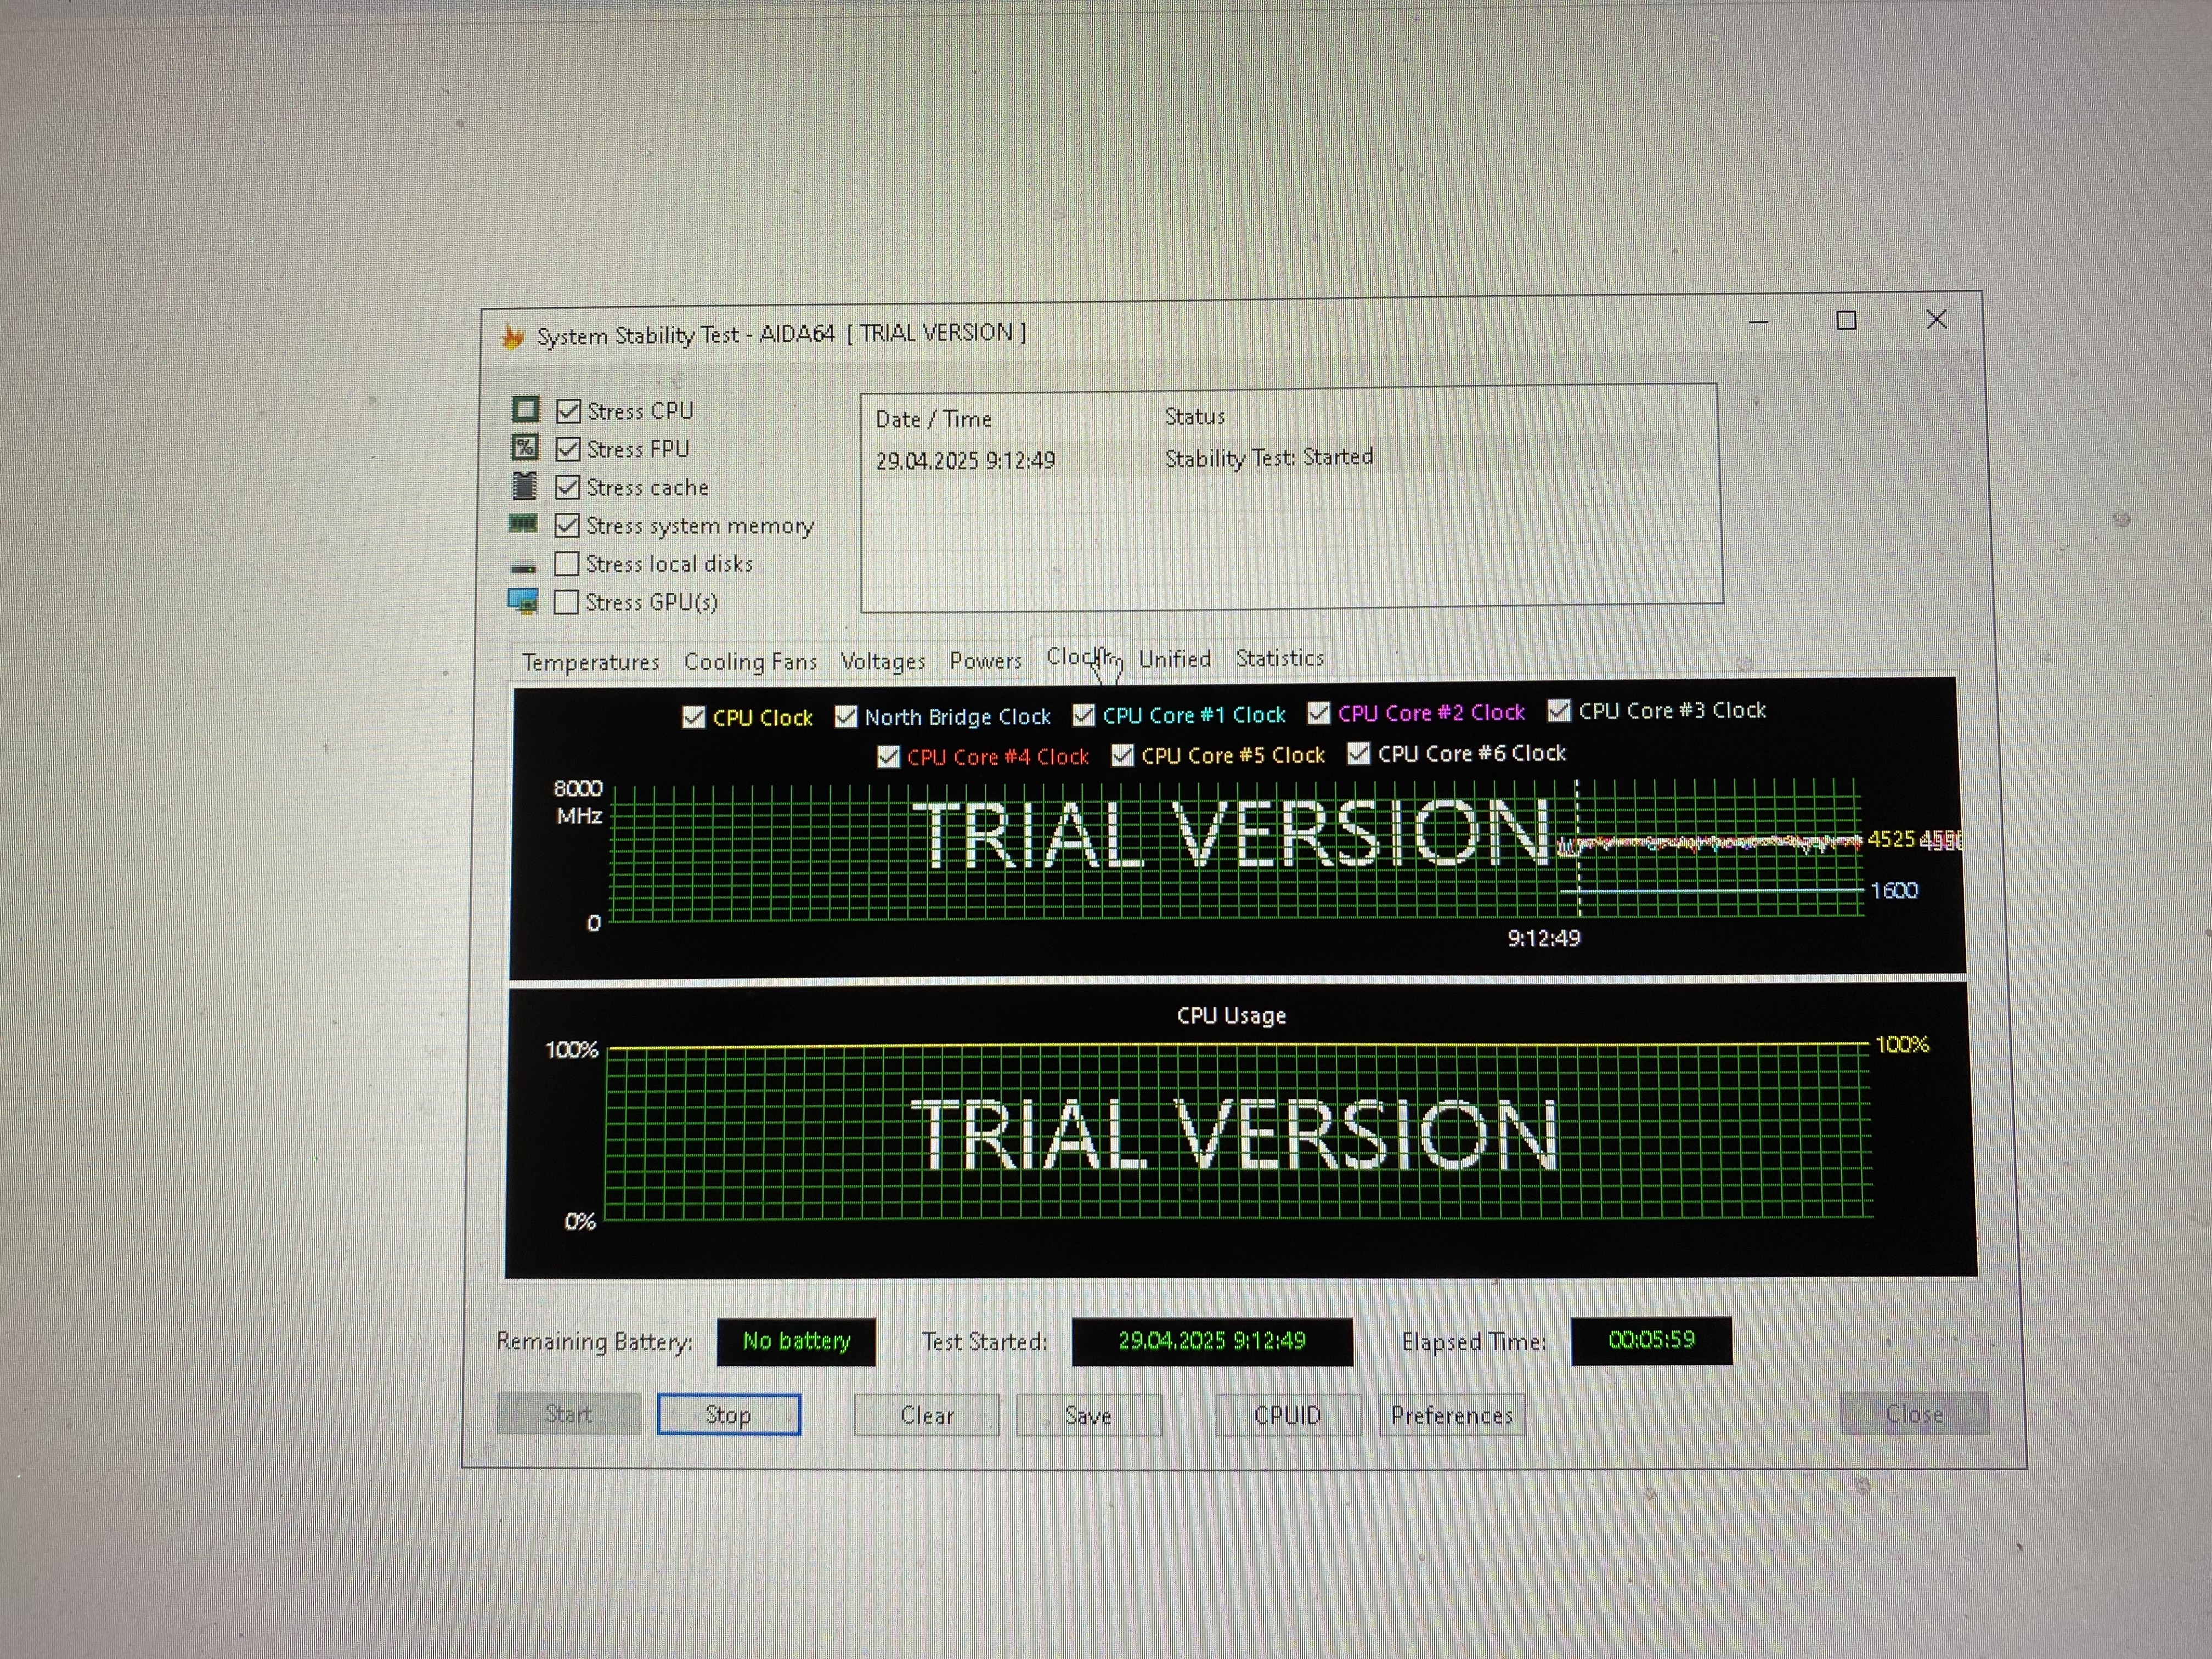Uncheck the Stress system memory checkbox

click(567, 525)
